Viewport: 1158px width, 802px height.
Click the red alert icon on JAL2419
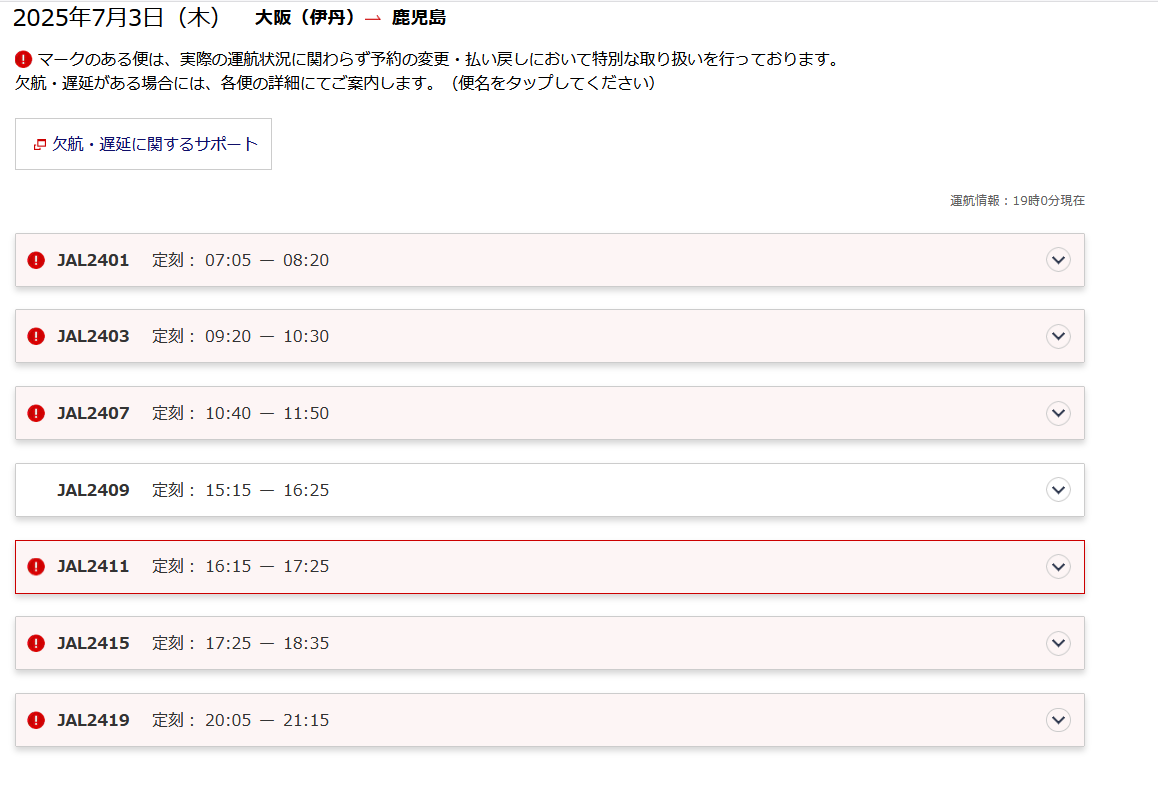[36, 720]
